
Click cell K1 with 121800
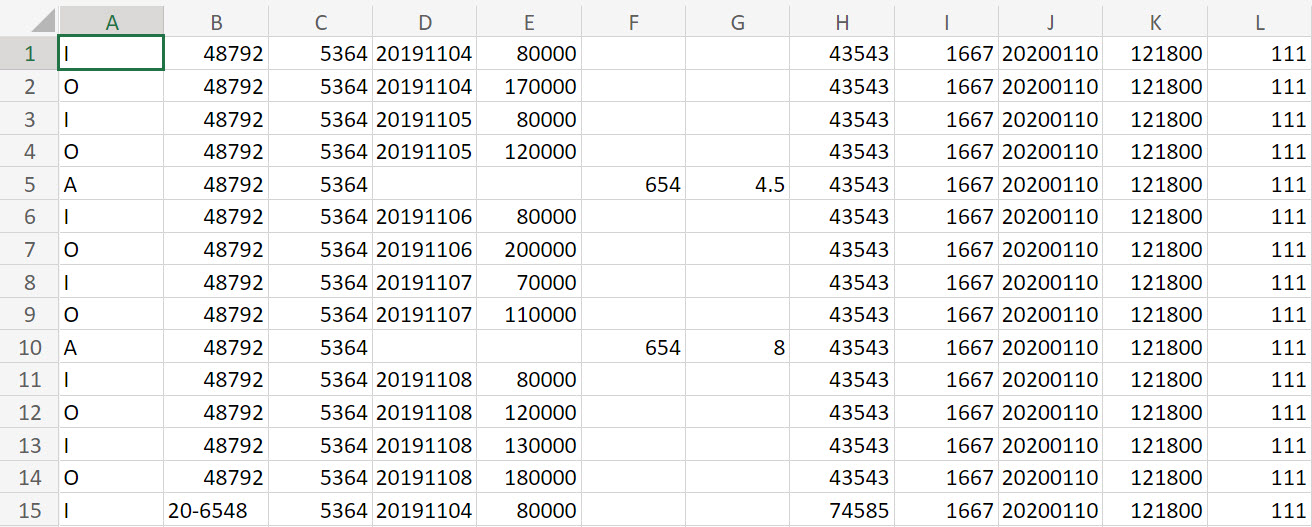coord(1155,54)
